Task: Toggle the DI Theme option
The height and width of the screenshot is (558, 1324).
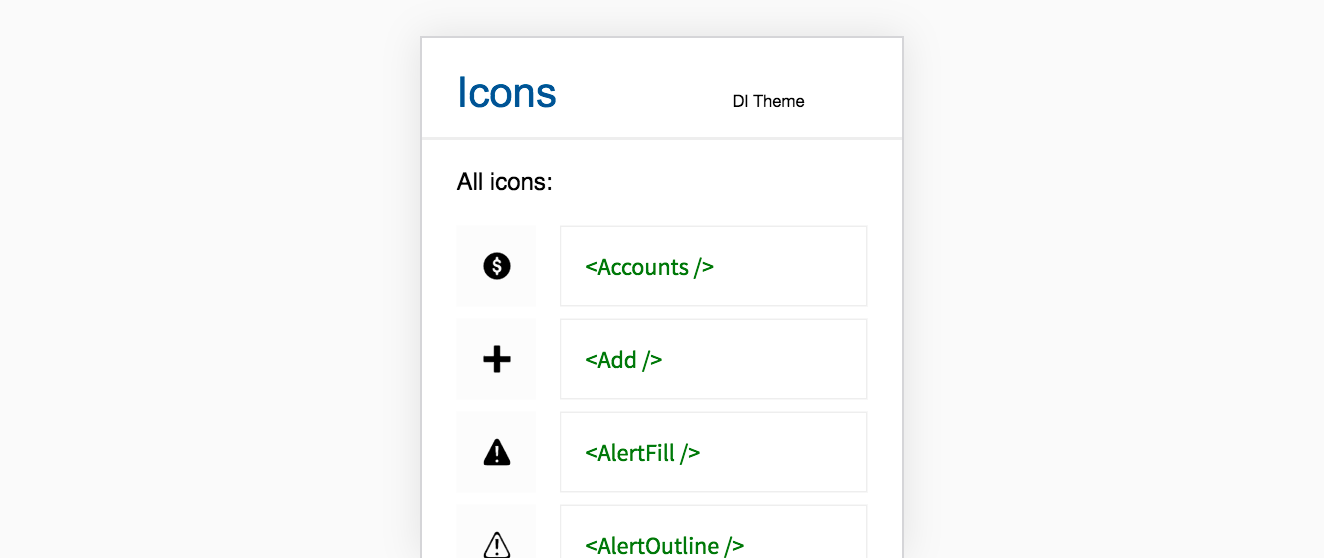Action: pos(768,101)
